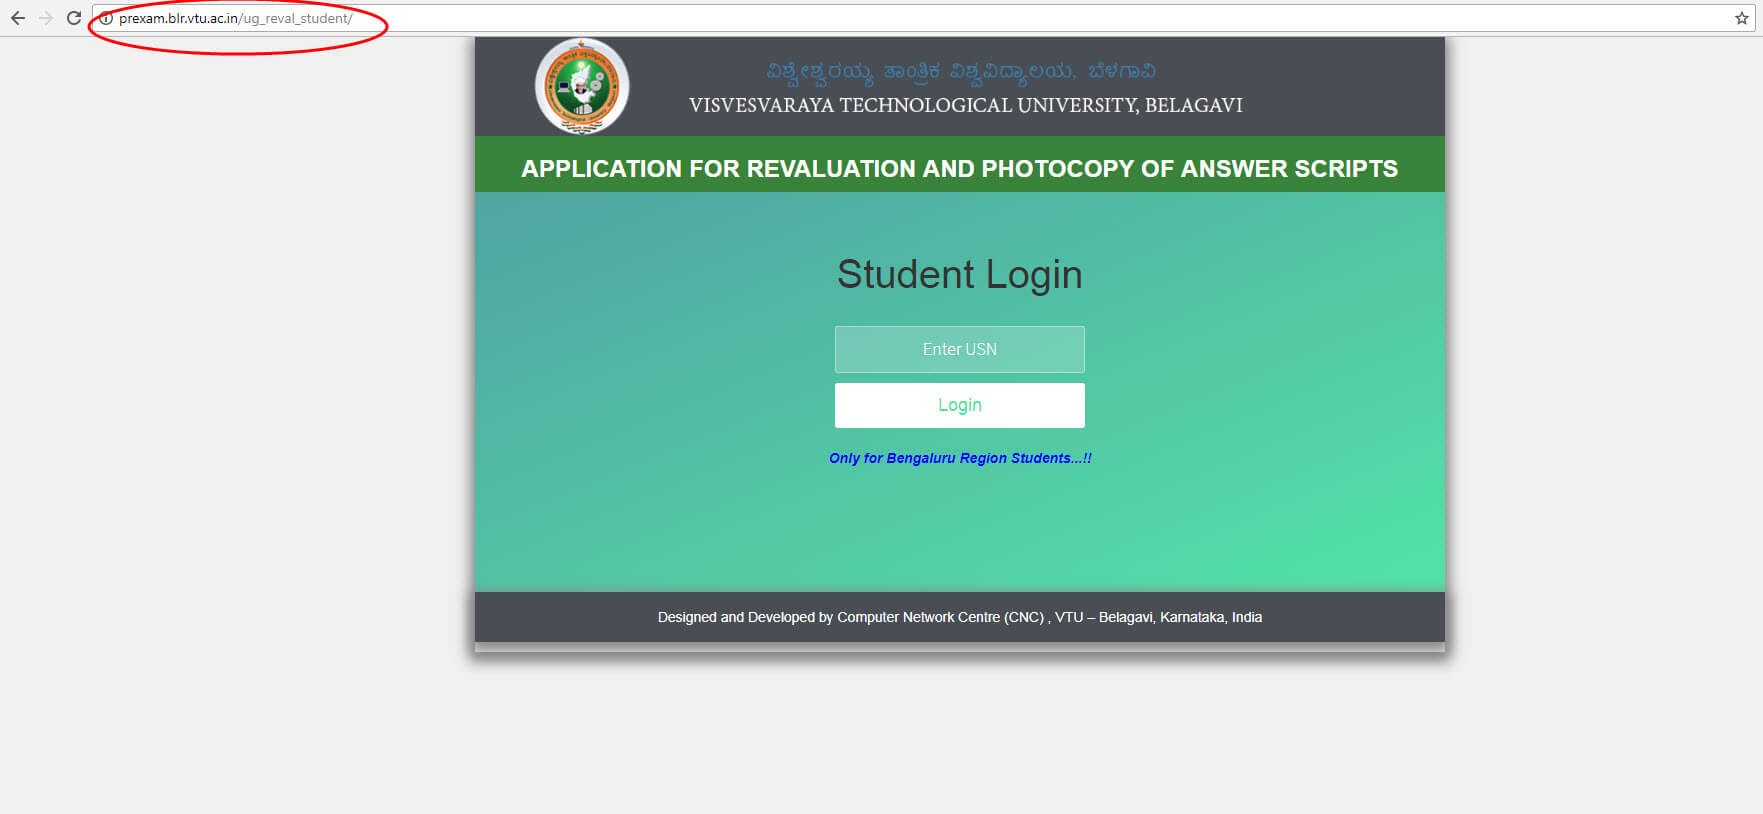Reload the page with the refresh icon
This screenshot has width=1763, height=814.
[x=74, y=18]
